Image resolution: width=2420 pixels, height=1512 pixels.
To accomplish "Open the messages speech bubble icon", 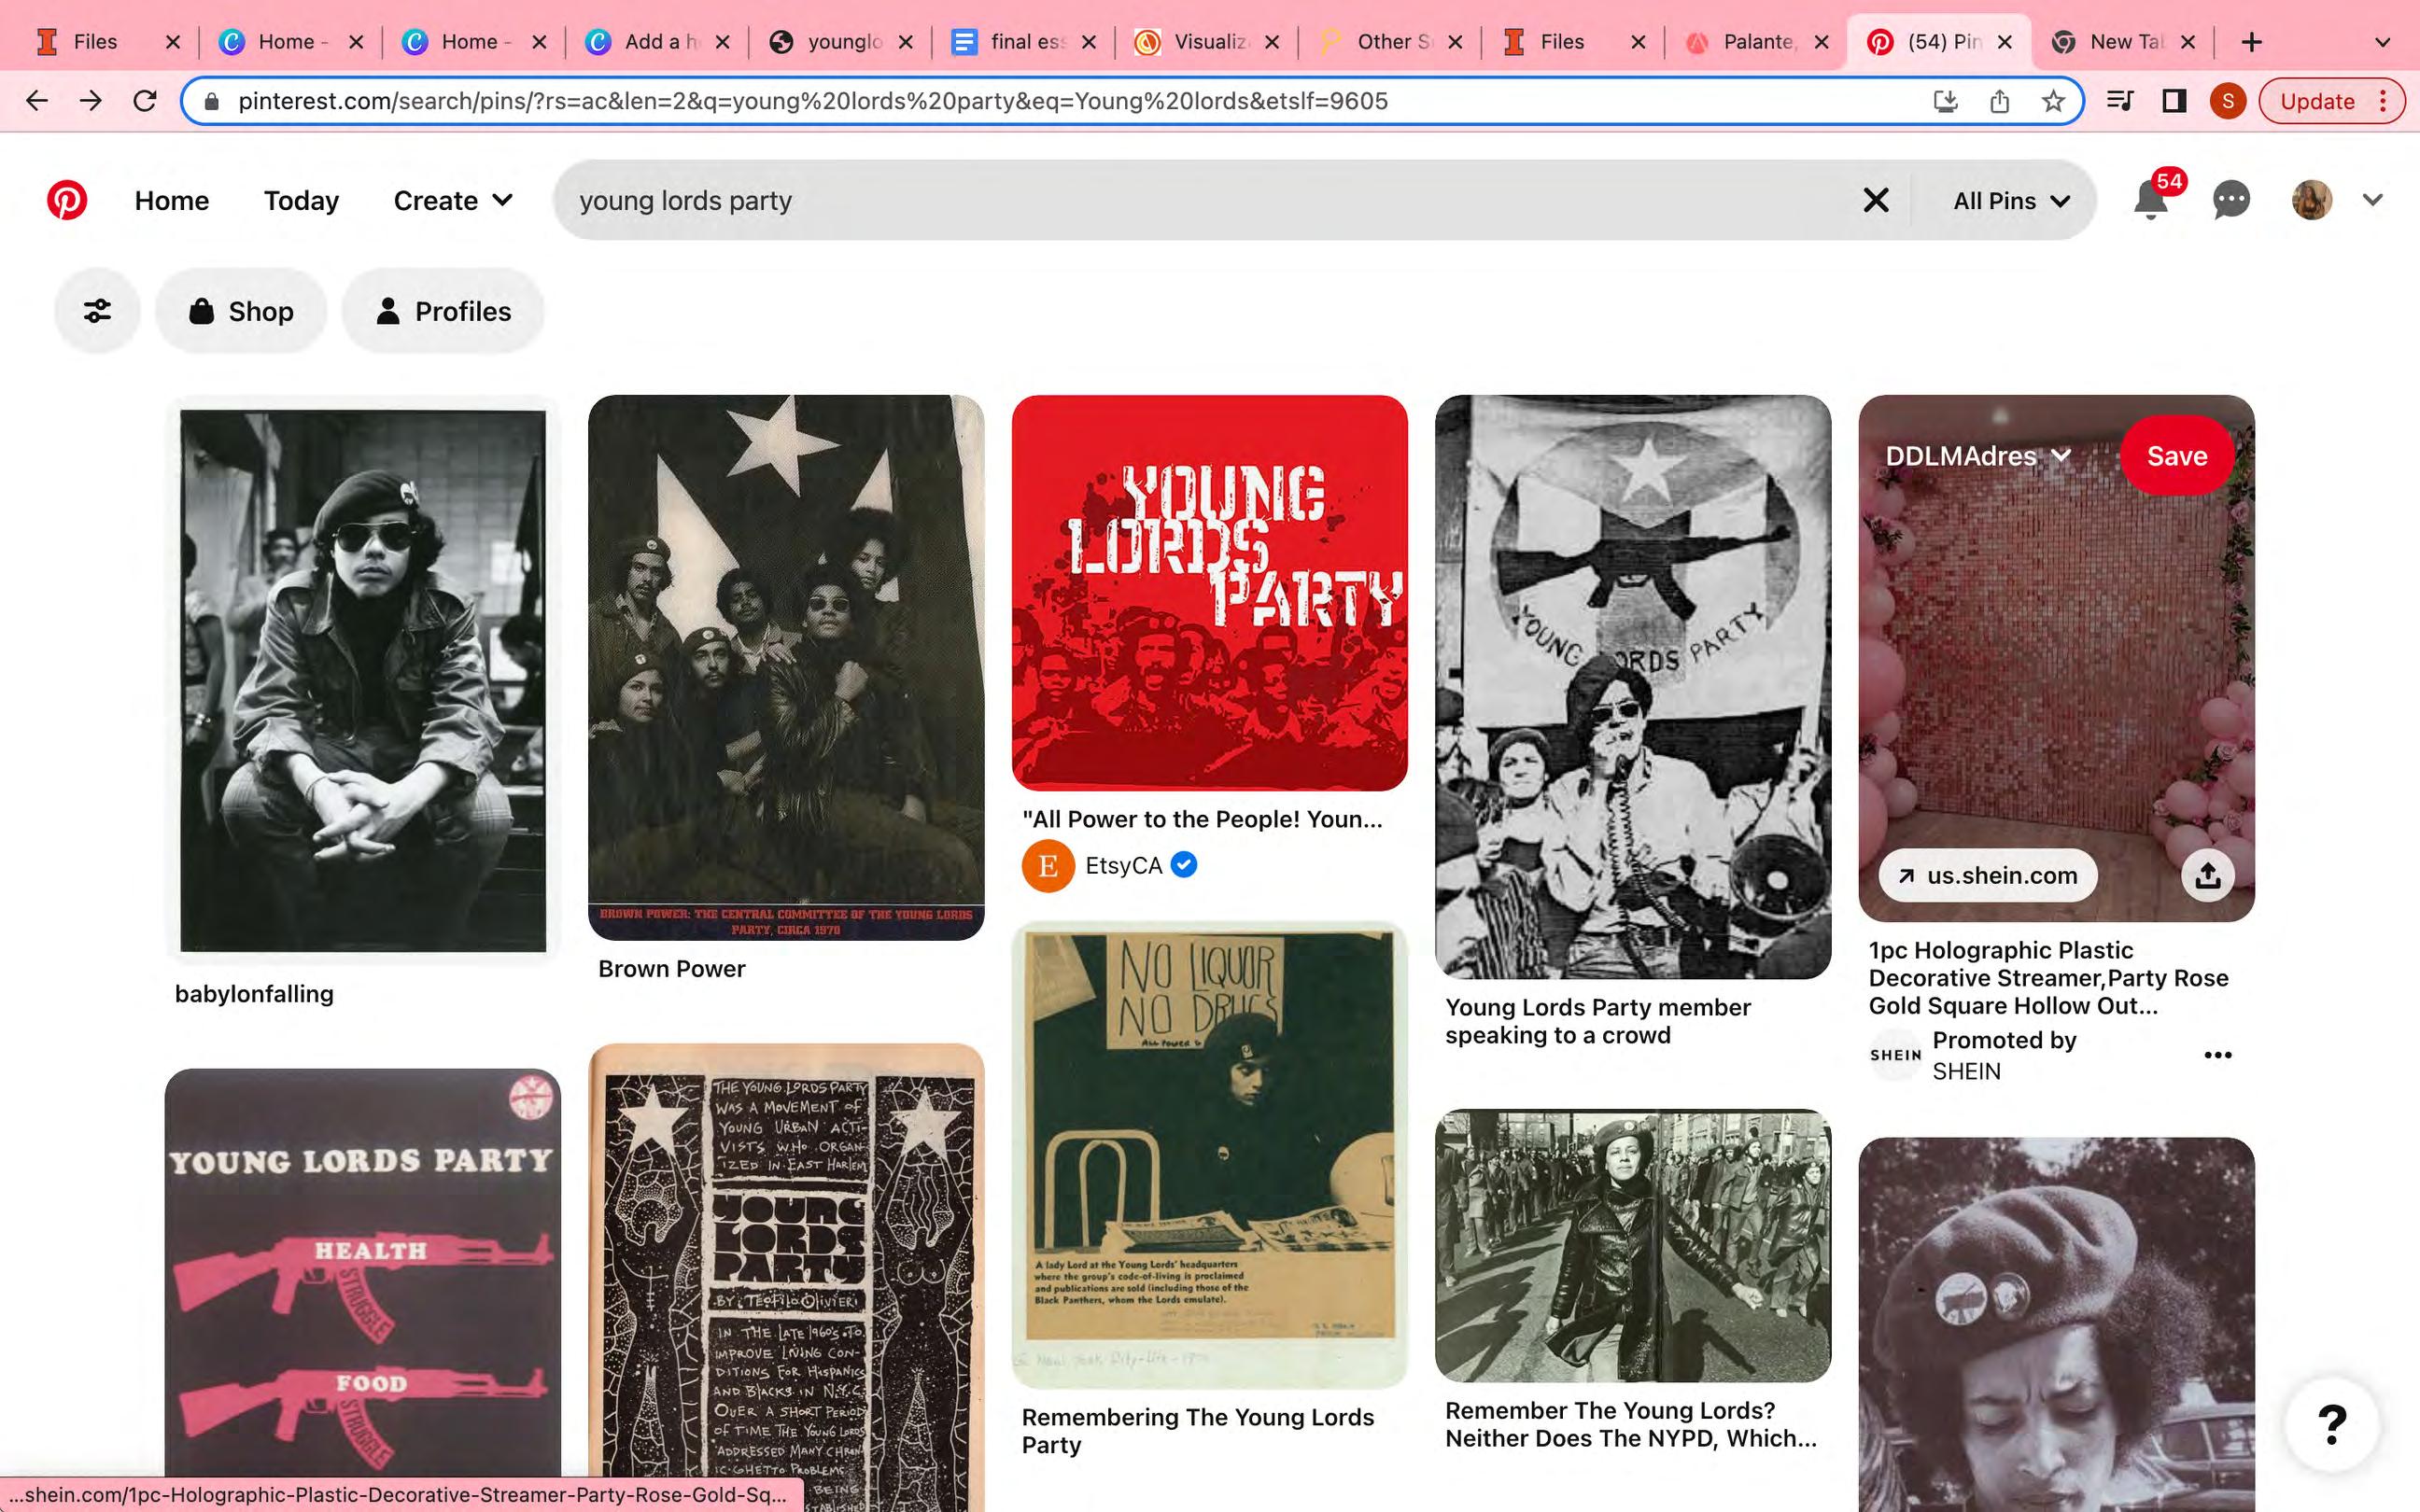I will (2230, 200).
